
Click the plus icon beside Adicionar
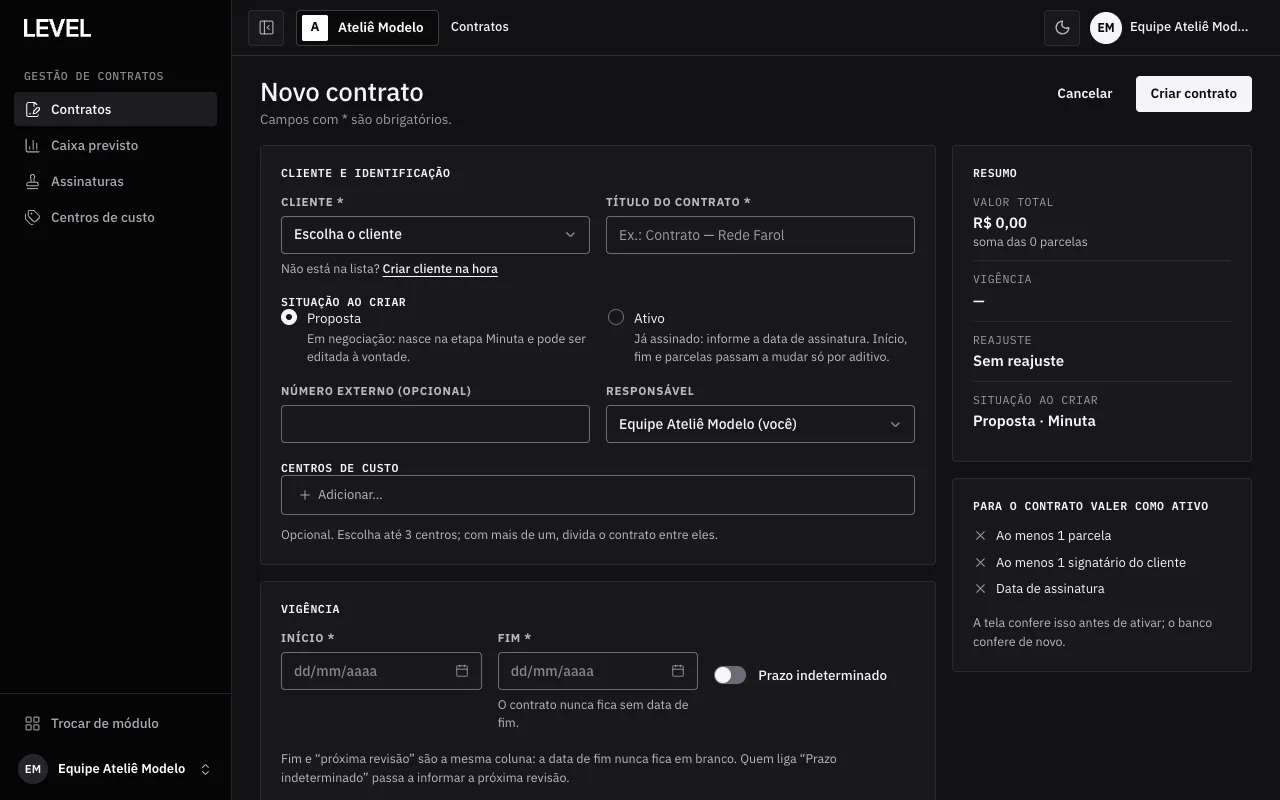tap(305, 495)
